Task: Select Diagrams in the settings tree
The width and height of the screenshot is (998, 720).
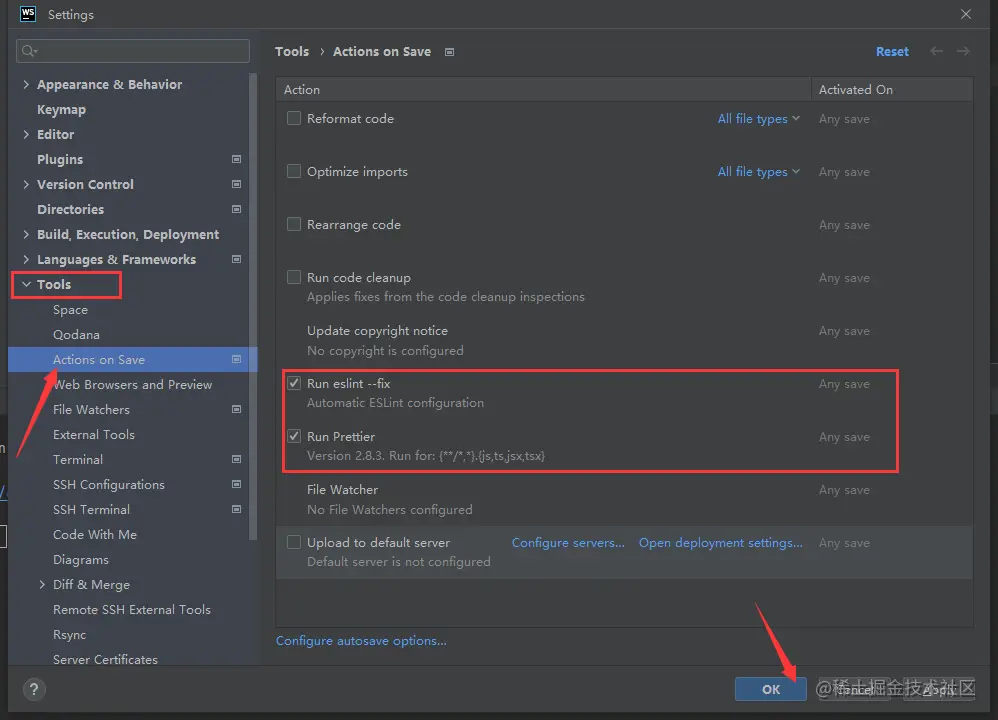Action: [x=81, y=560]
